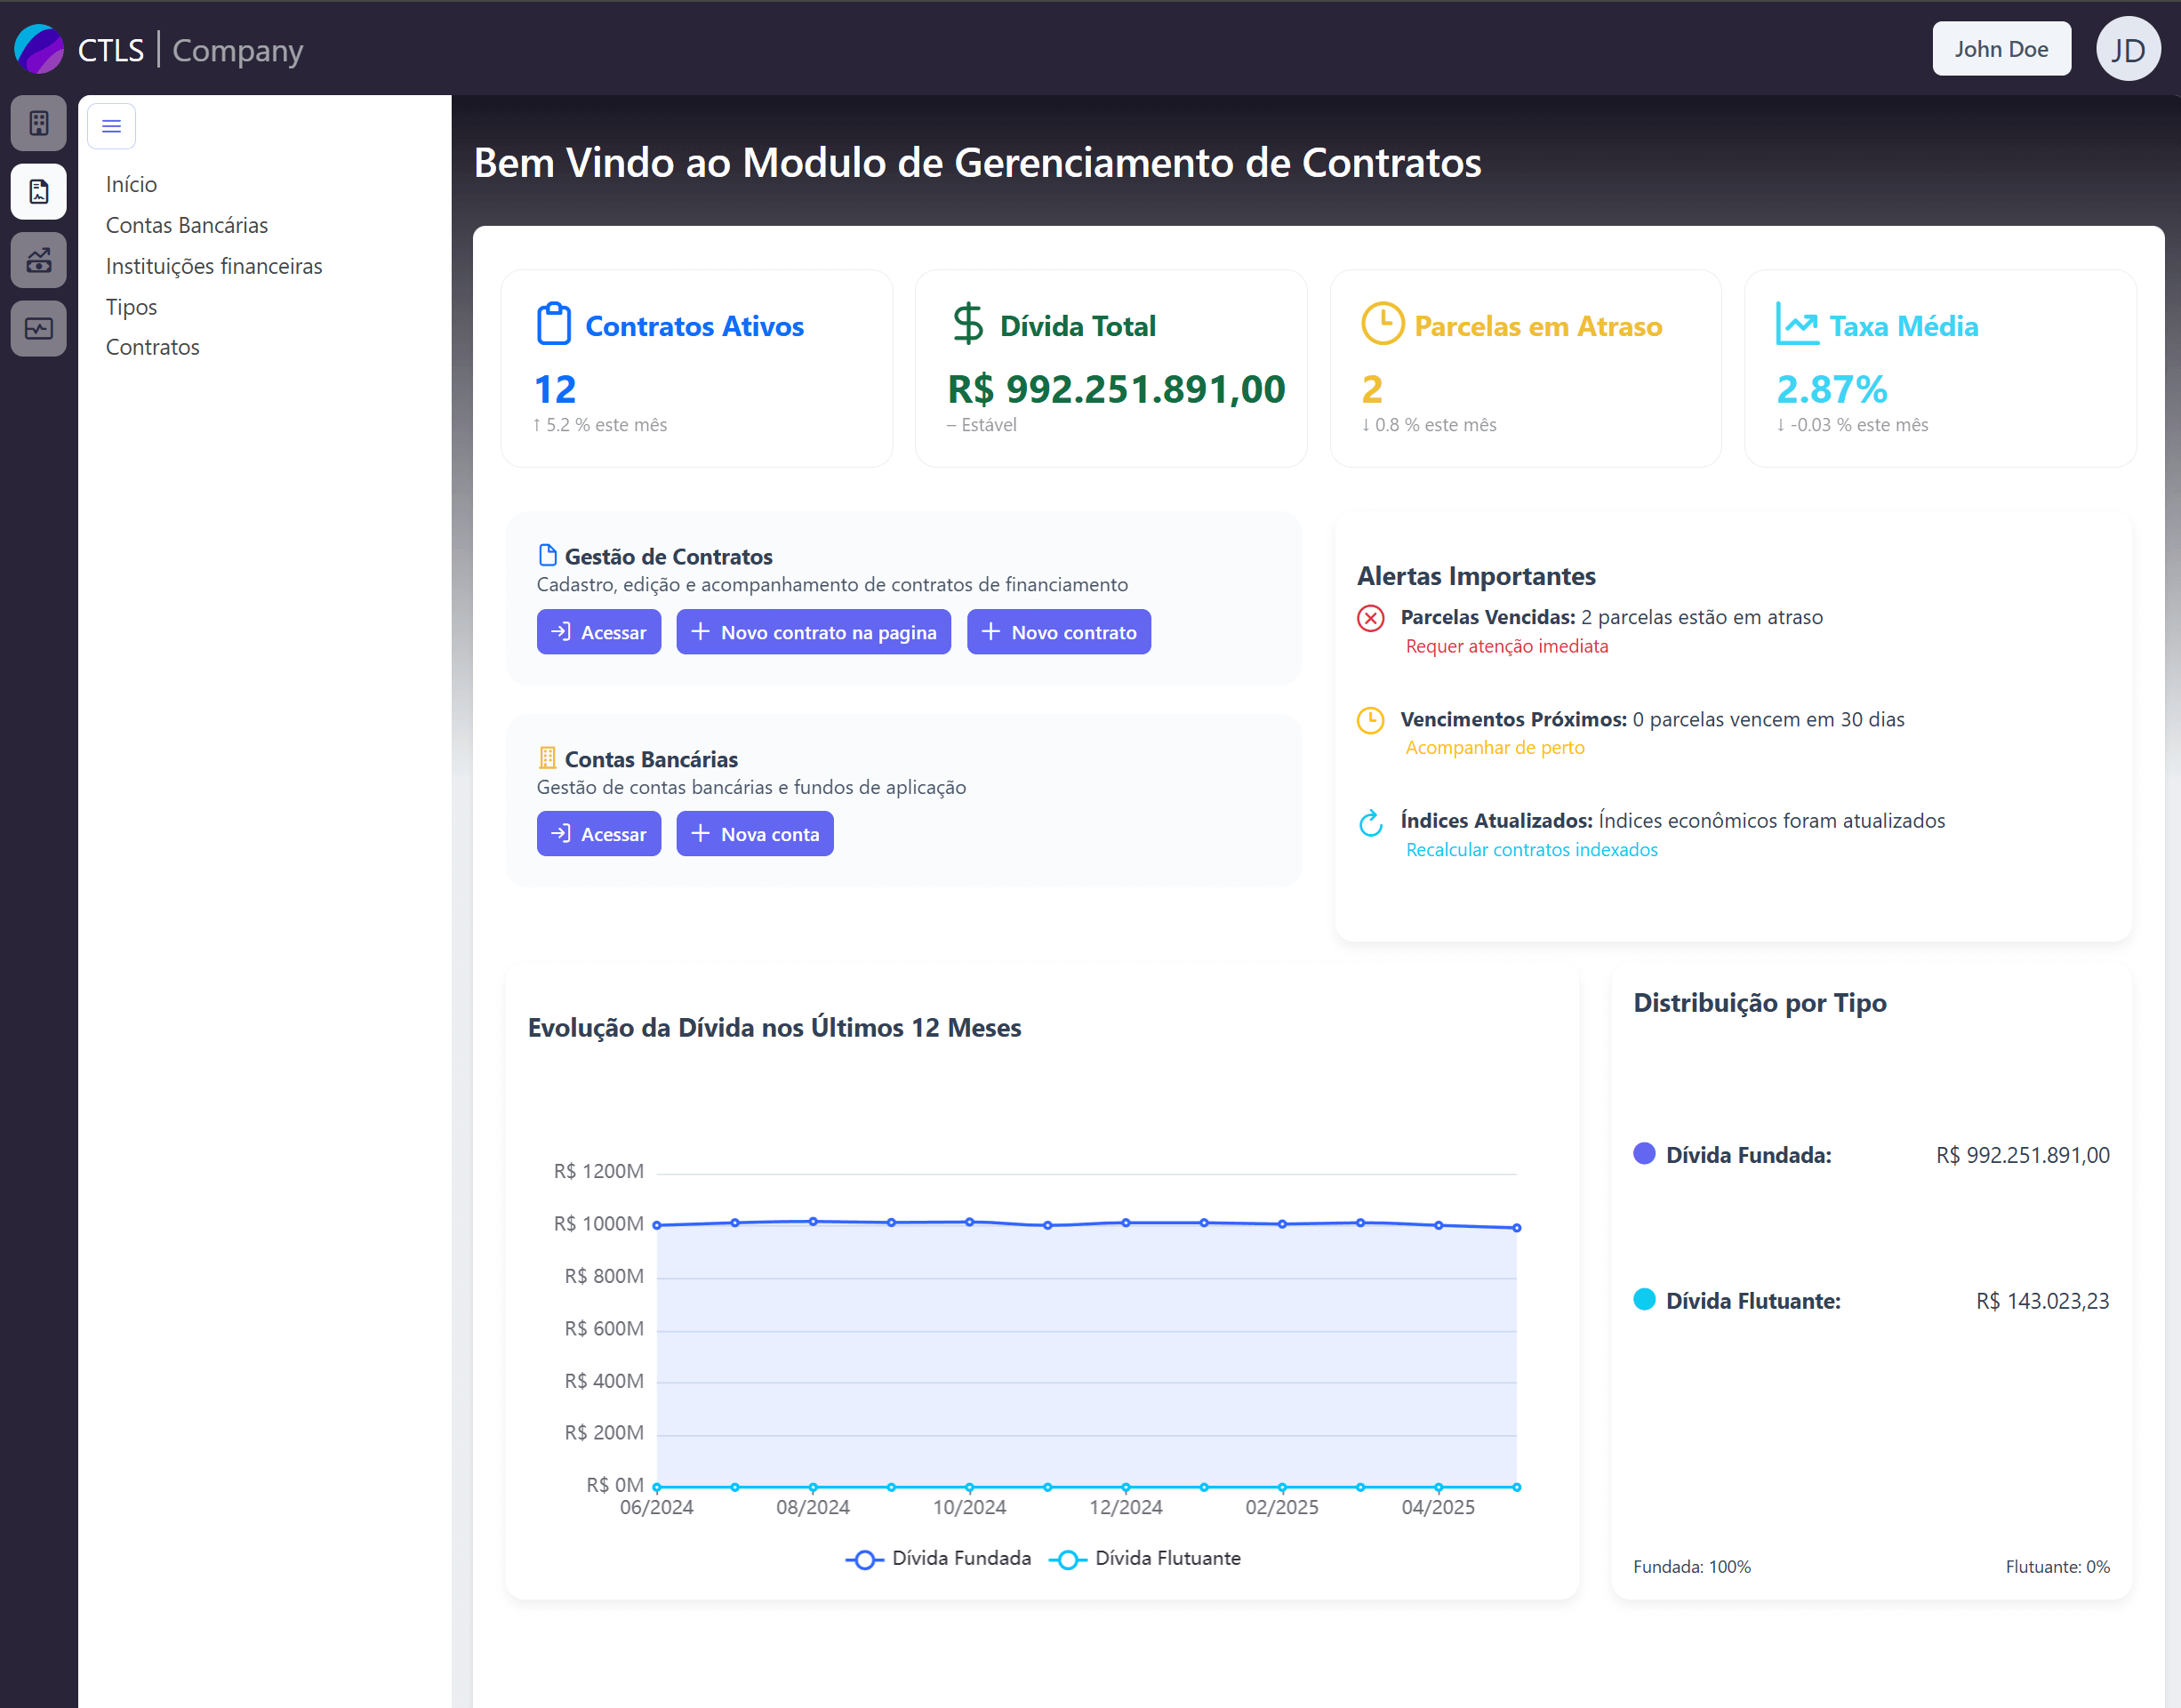Viewport: 2181px width, 1708px height.
Task: Click Recalcular contratos indexados link
Action: tap(1531, 849)
